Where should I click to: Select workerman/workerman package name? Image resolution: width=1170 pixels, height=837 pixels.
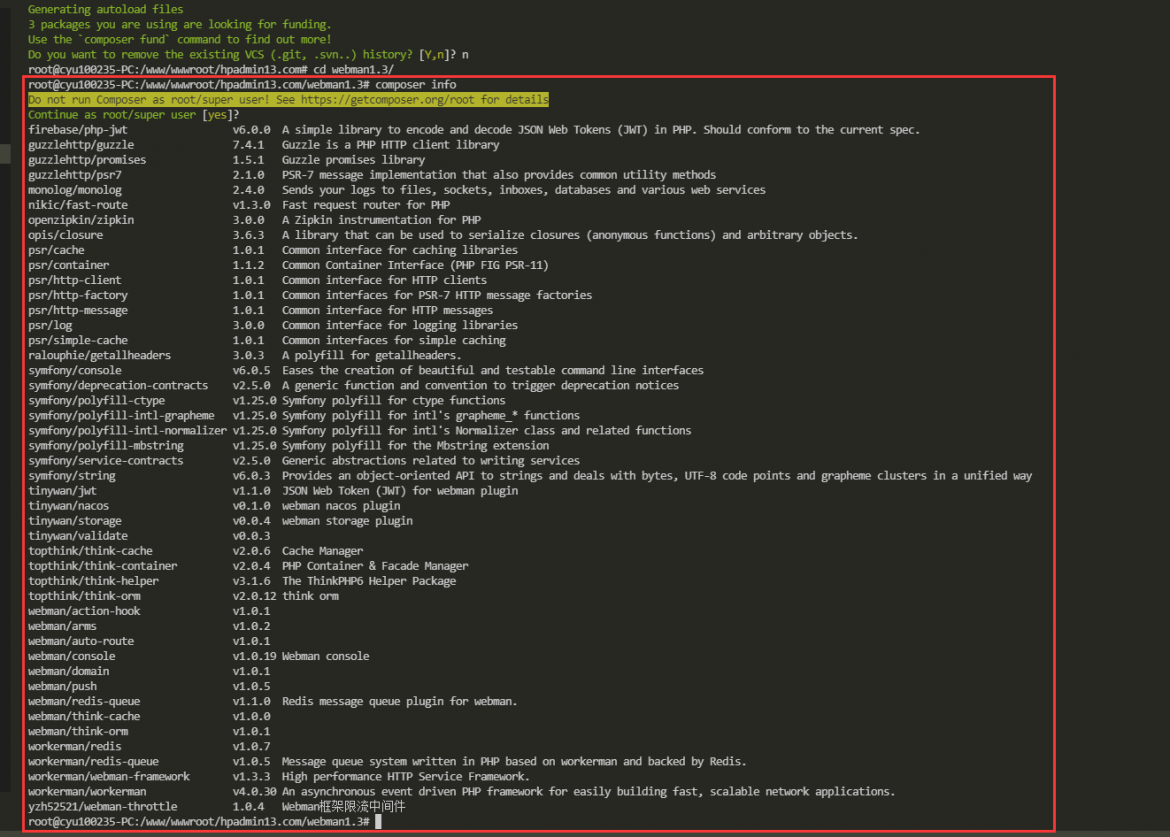click(87, 791)
